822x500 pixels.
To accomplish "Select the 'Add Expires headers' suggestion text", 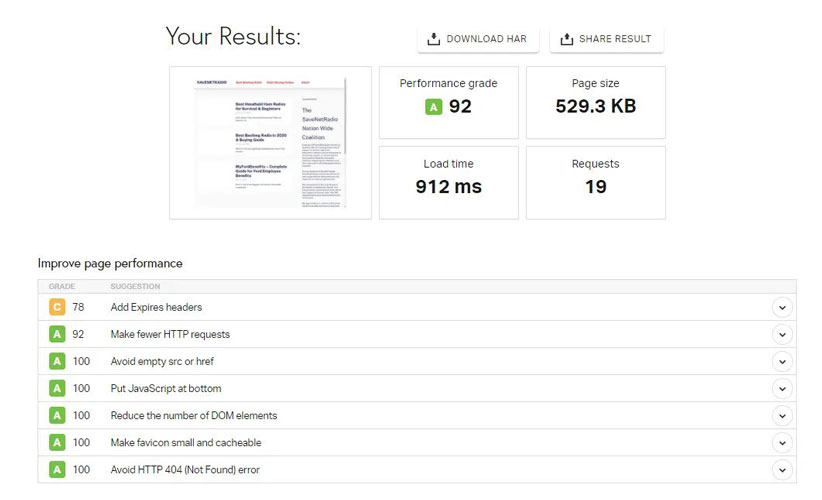I will tap(156, 307).
